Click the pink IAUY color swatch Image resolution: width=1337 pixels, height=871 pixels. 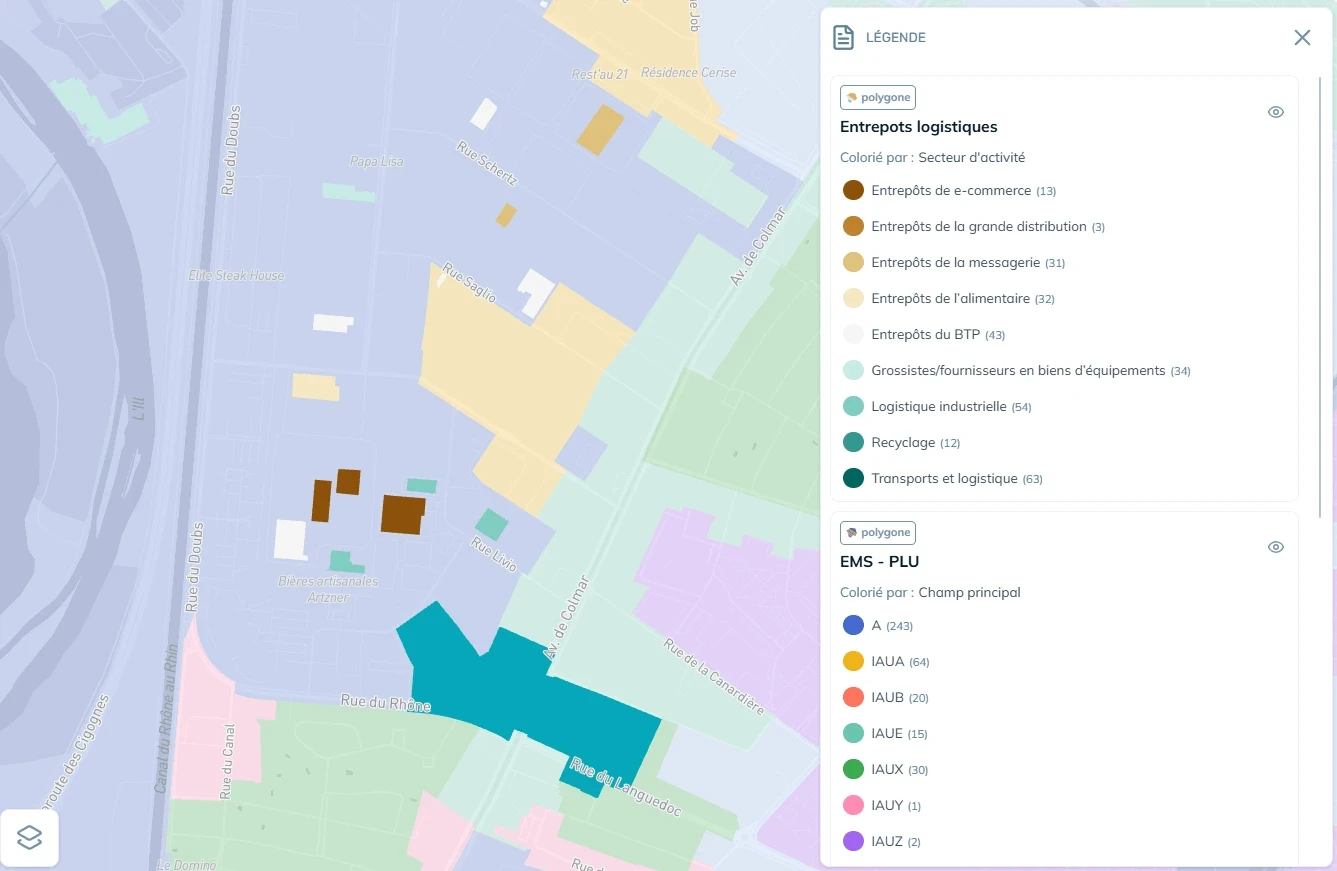pos(853,805)
